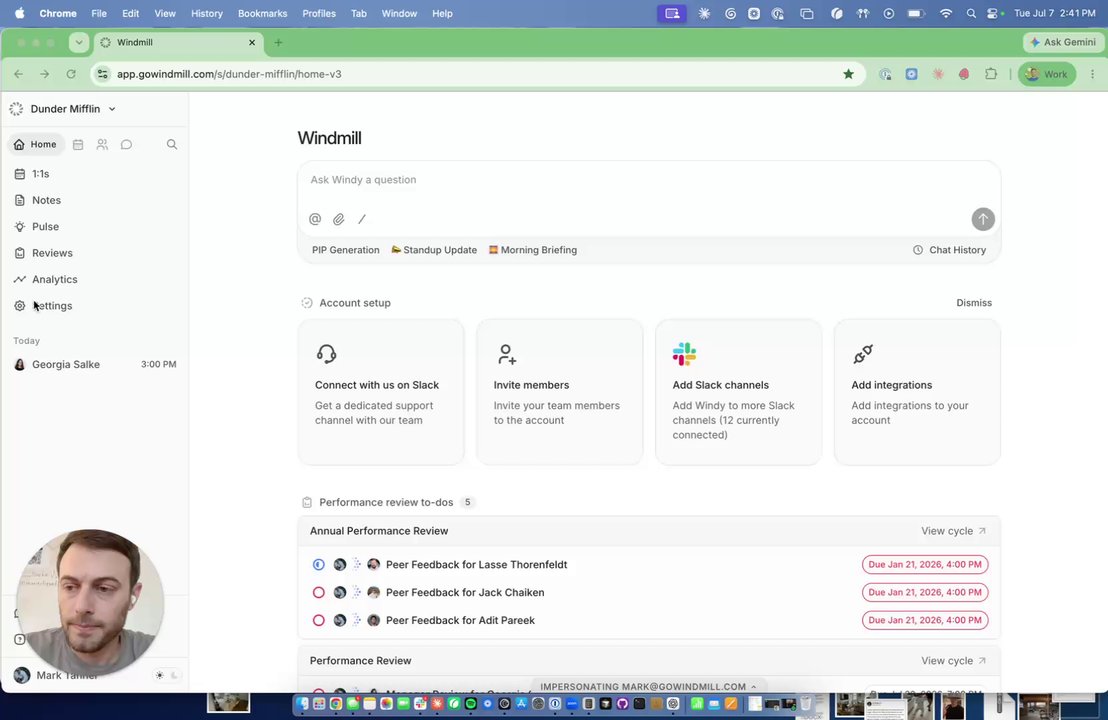Screen dimensions: 1108x720
Task: Open Peer Feedback for Lasse Thorenfeldt
Action: pyautogui.click(x=476, y=565)
